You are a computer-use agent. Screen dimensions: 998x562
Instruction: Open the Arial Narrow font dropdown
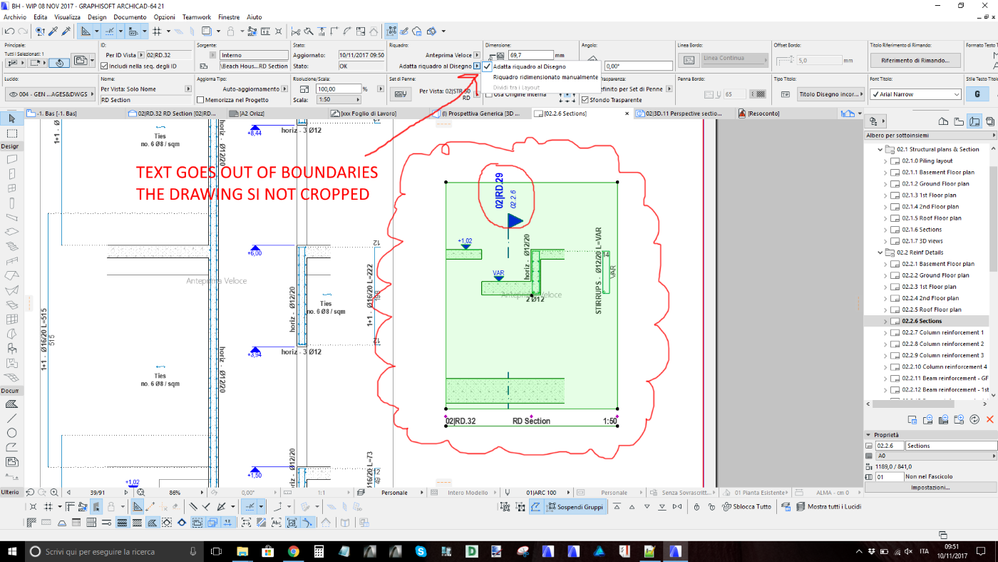pos(916,94)
